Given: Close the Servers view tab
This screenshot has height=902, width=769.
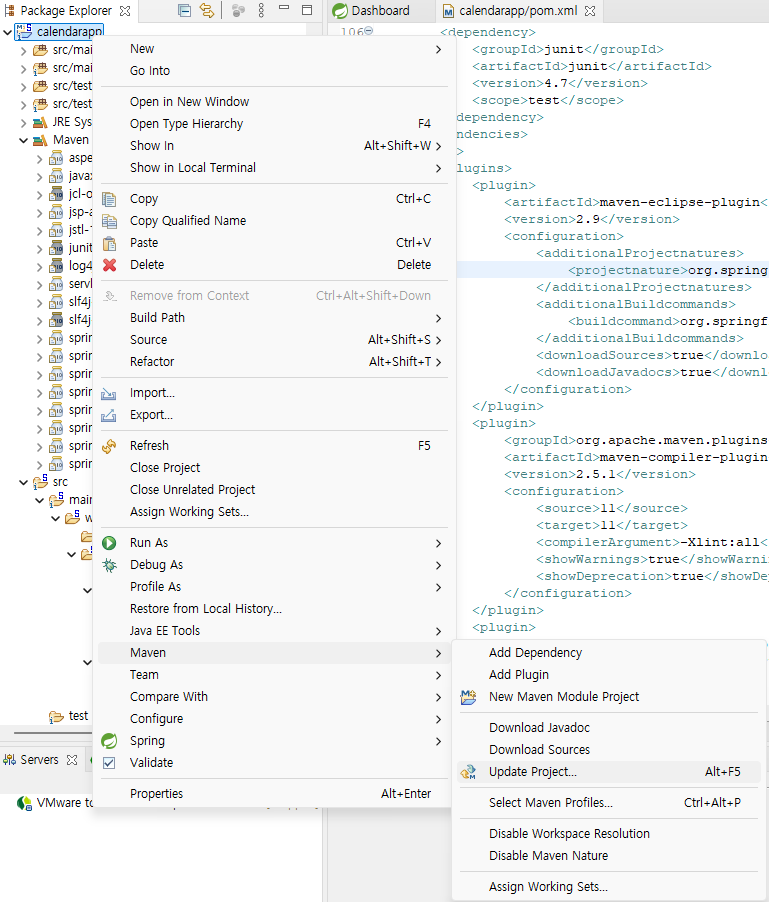Looking at the screenshot, I should pos(72,760).
